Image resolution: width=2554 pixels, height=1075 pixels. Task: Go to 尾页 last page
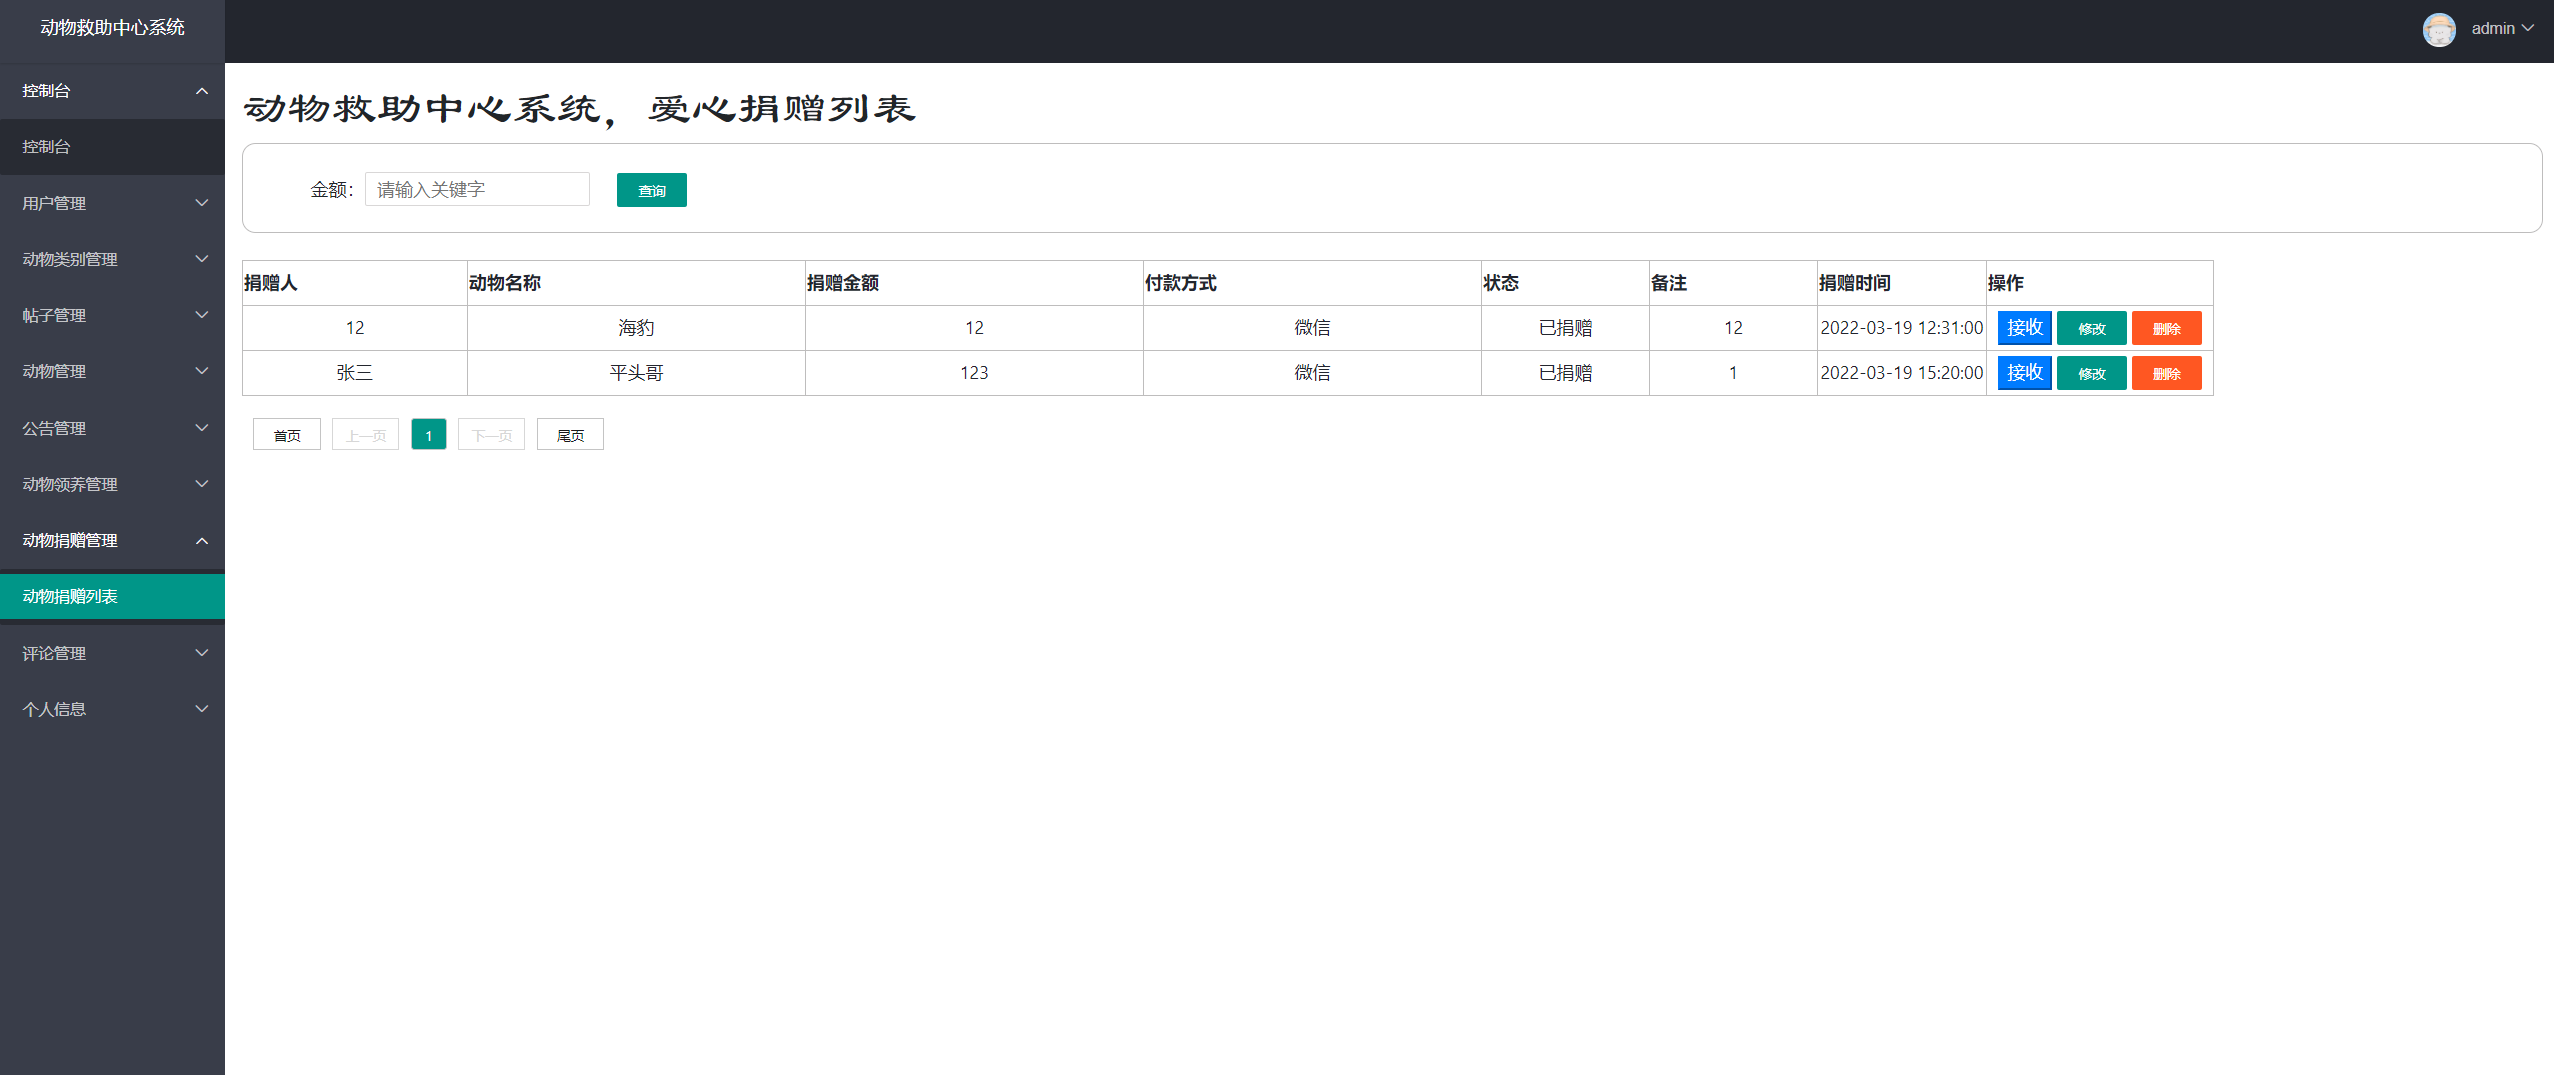[x=570, y=435]
